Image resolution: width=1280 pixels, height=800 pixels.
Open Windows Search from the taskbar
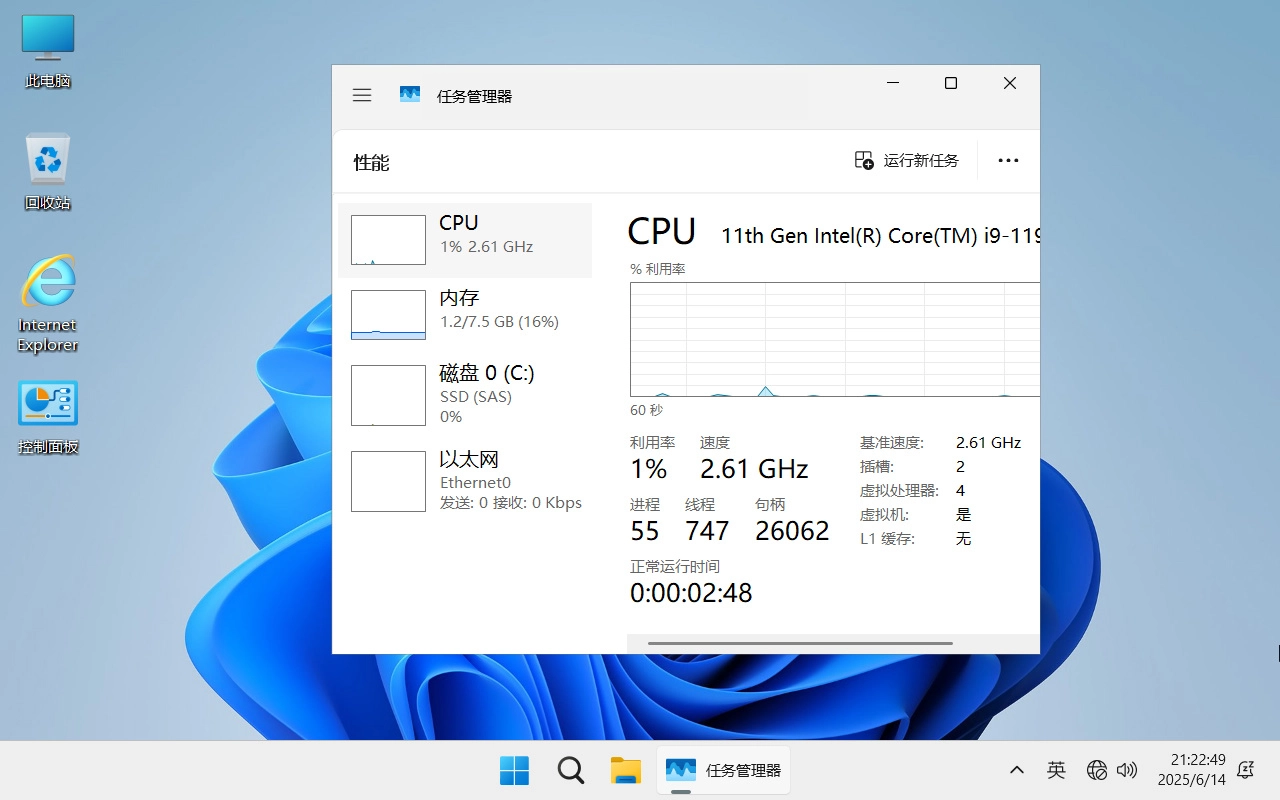pos(570,770)
